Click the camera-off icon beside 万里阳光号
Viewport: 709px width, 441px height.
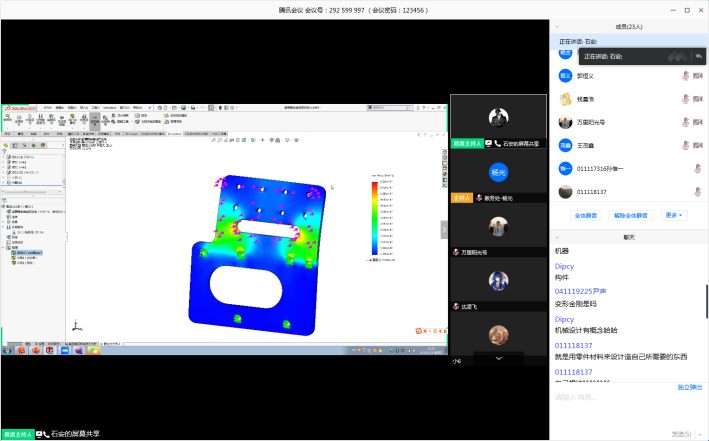click(x=697, y=122)
